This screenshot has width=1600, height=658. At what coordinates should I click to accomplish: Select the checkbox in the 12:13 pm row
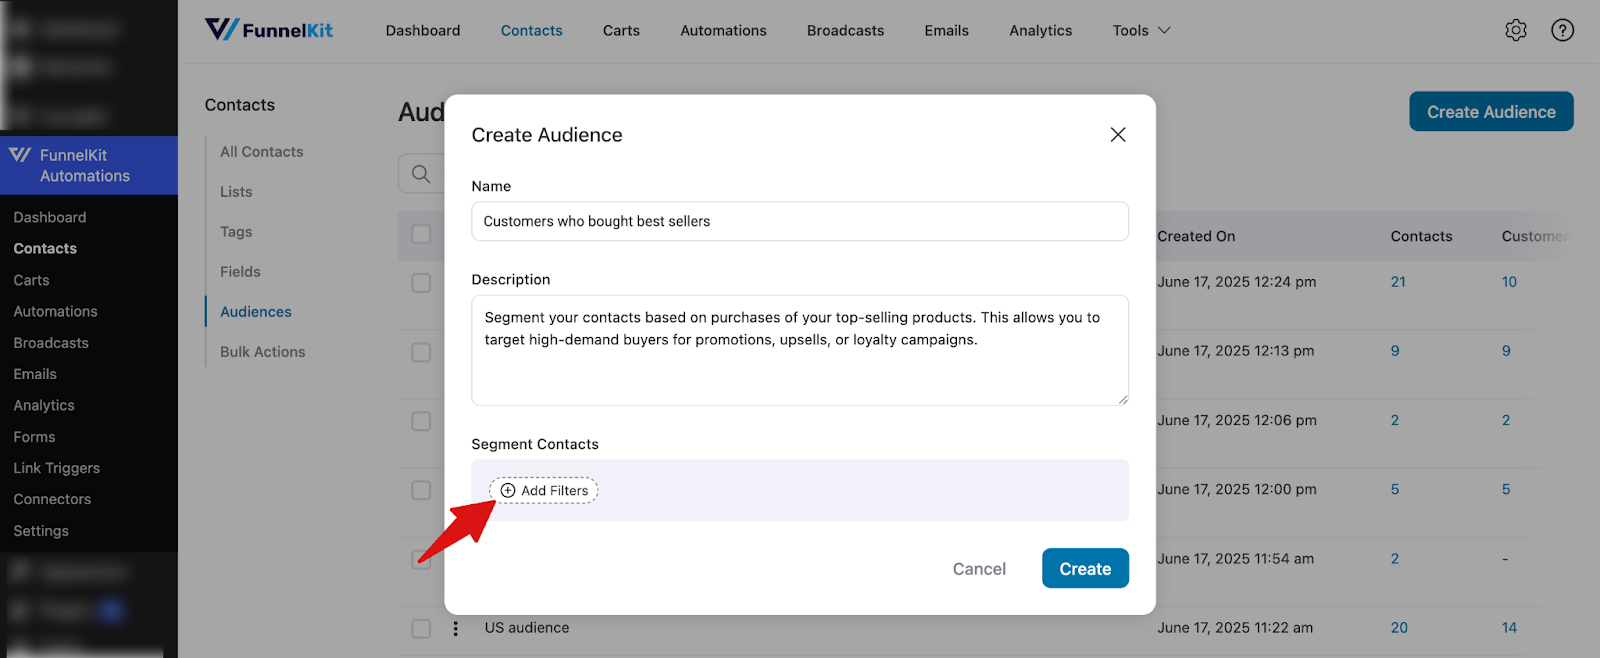point(421,352)
